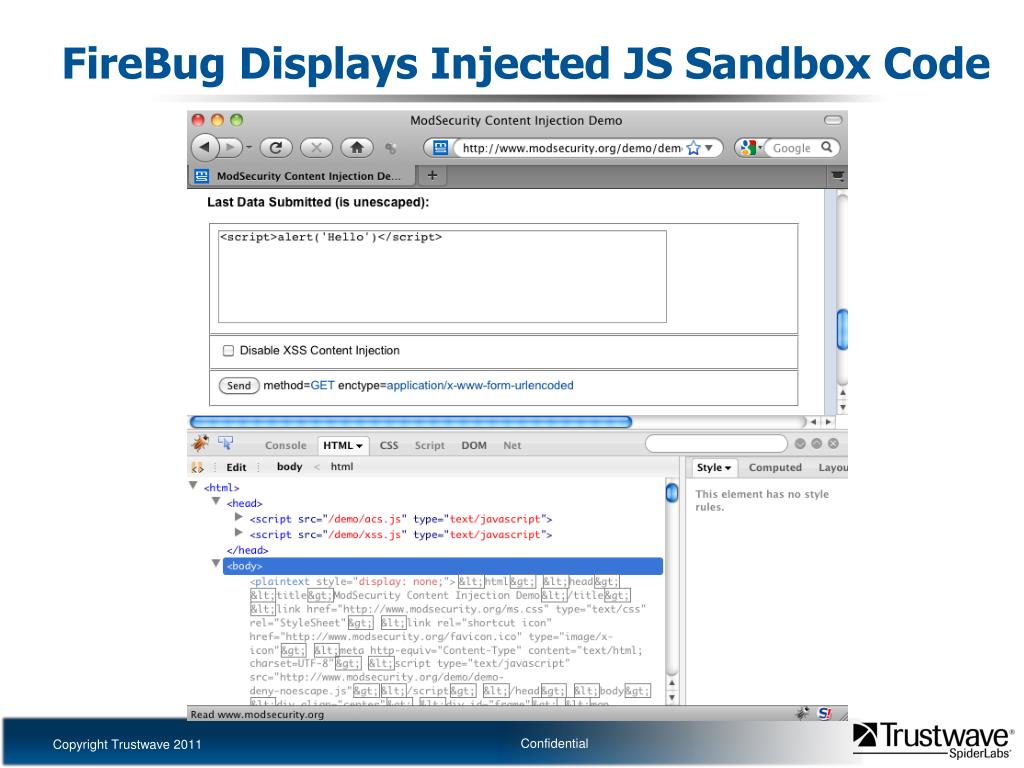Click the HTML panel vertical scrollbar thumb

[672, 492]
